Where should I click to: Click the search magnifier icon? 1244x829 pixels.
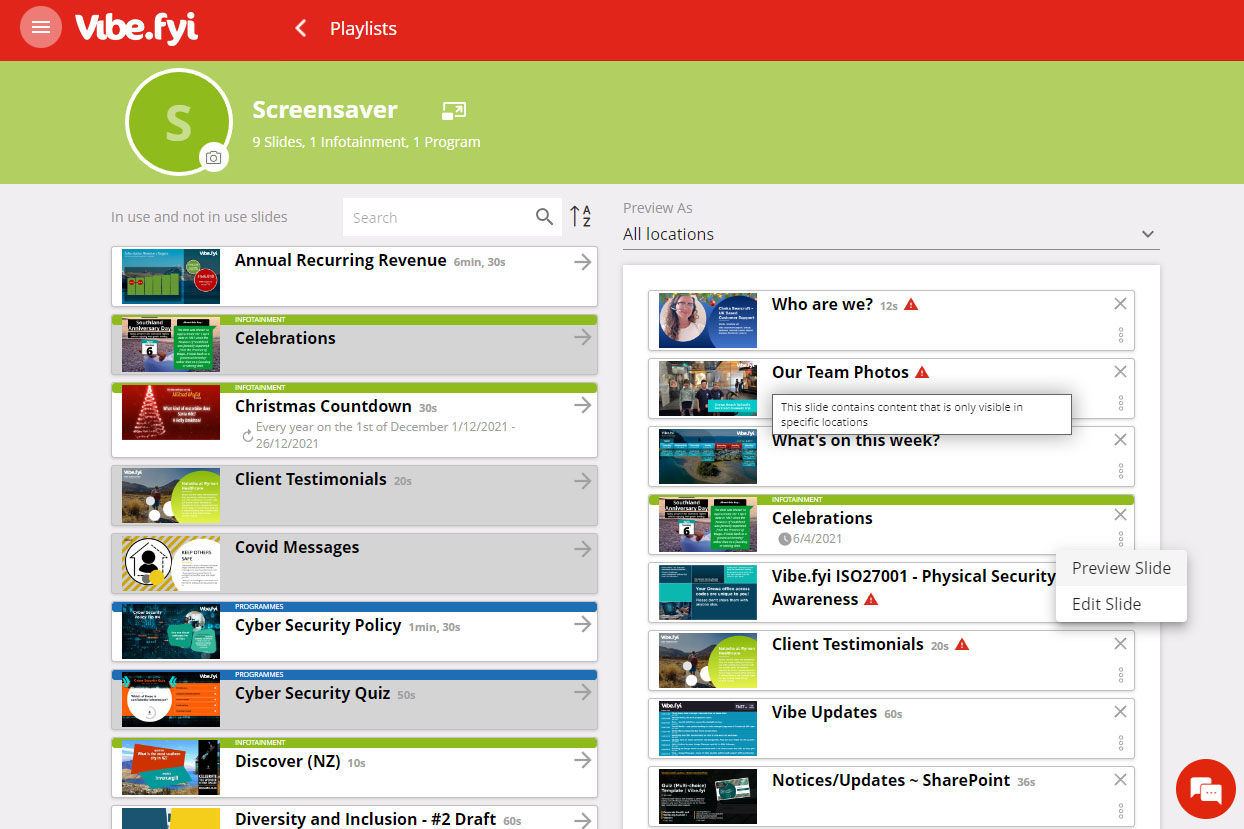pos(544,217)
